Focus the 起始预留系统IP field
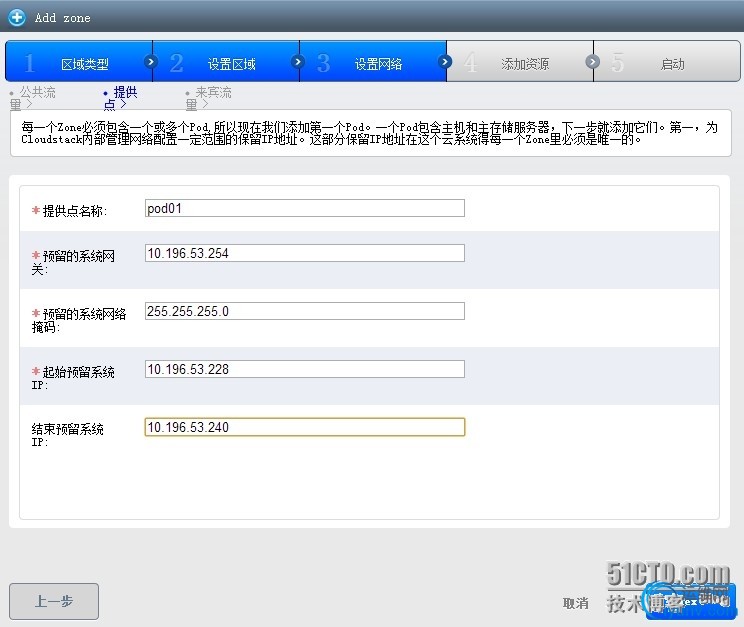Viewport: 744px width, 627px height. click(x=305, y=369)
